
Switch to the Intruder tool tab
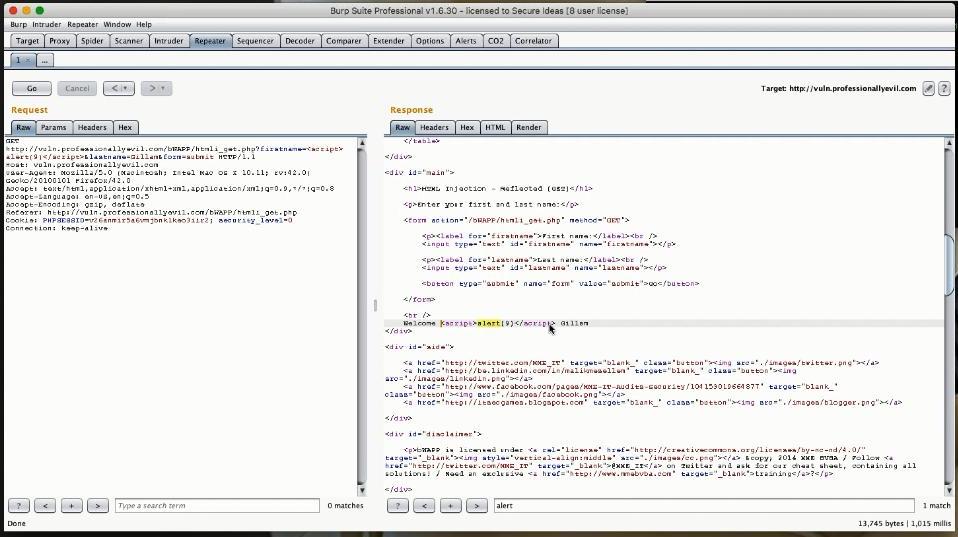pyautogui.click(x=168, y=41)
